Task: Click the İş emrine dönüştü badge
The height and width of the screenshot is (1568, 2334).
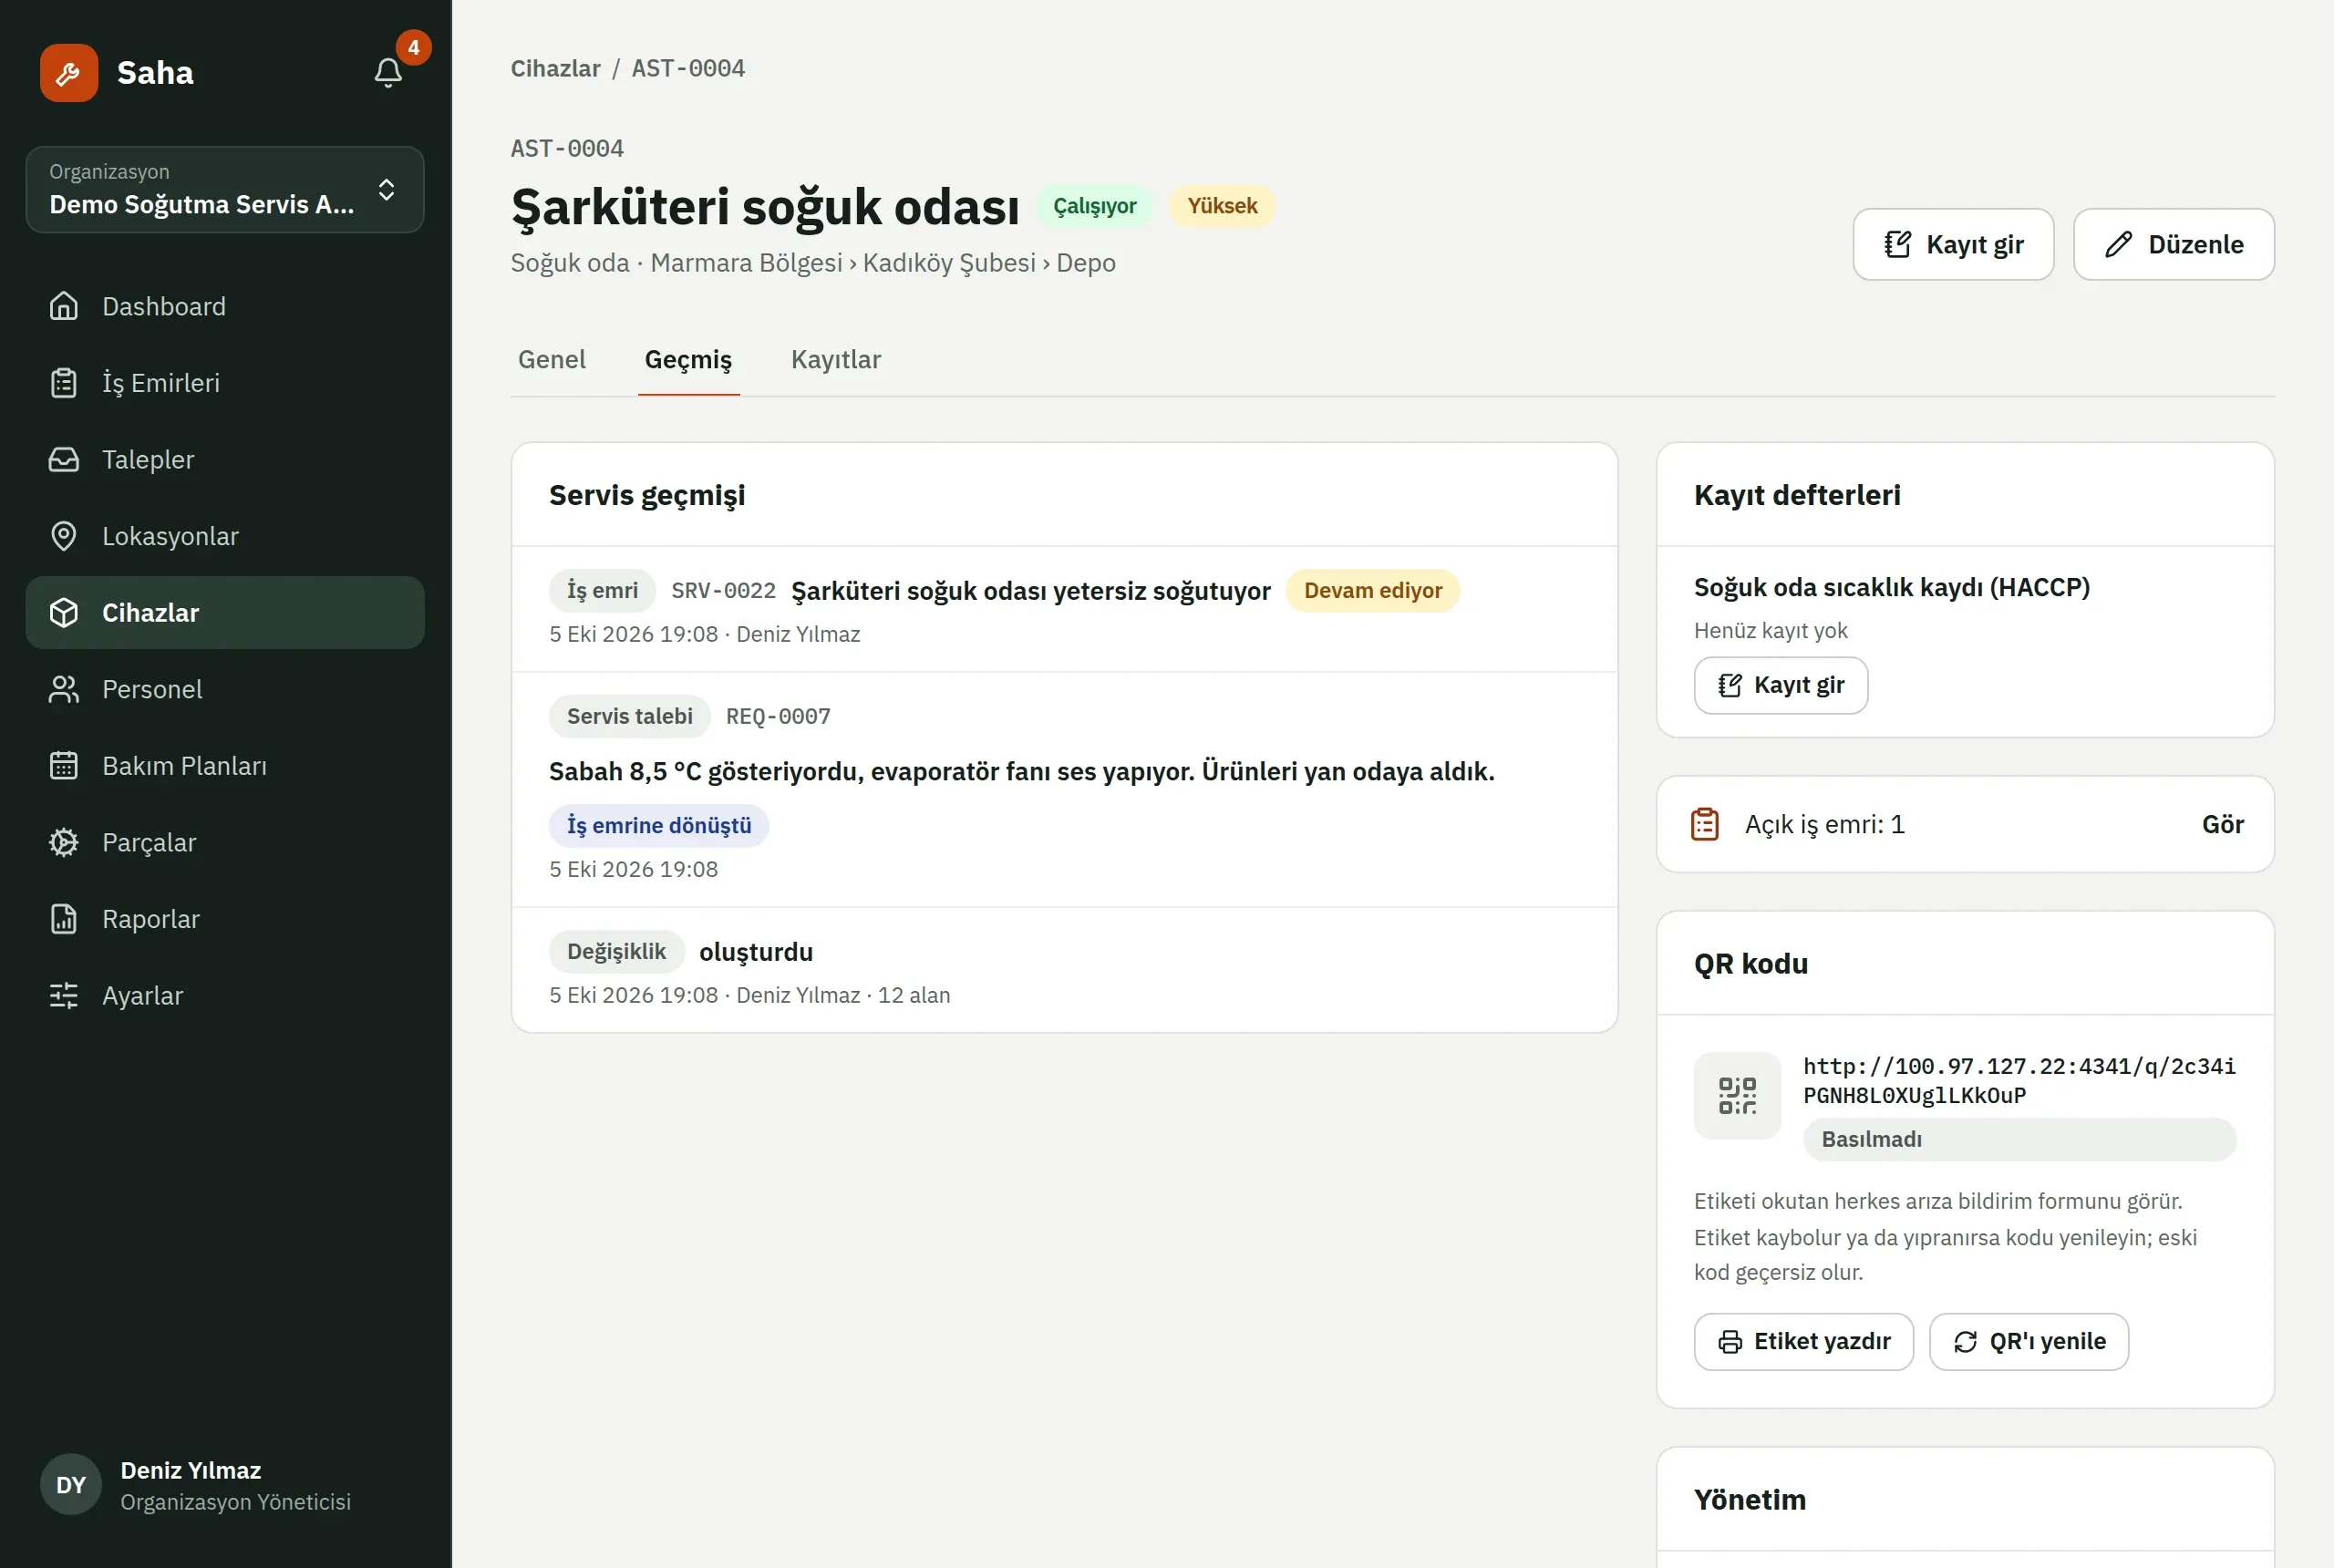Action: tap(659, 825)
